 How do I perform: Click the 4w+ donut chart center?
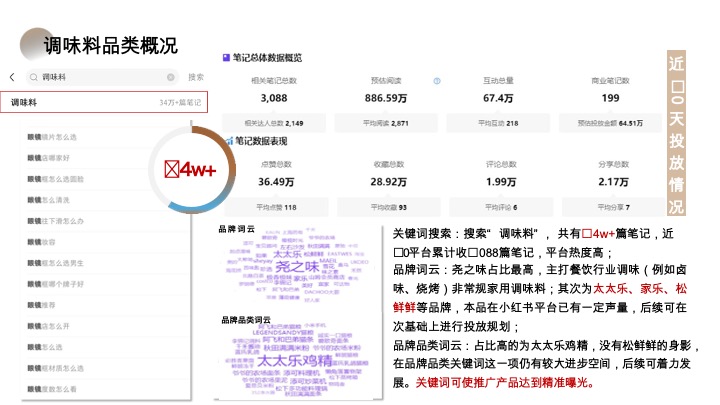pyautogui.click(x=190, y=169)
